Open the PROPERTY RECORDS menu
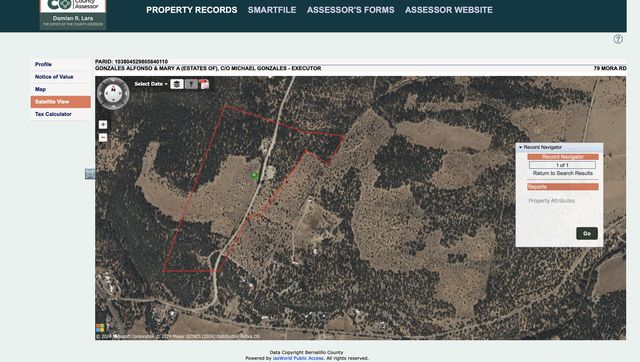Viewport: 640px width, 362px height. pyautogui.click(x=191, y=10)
